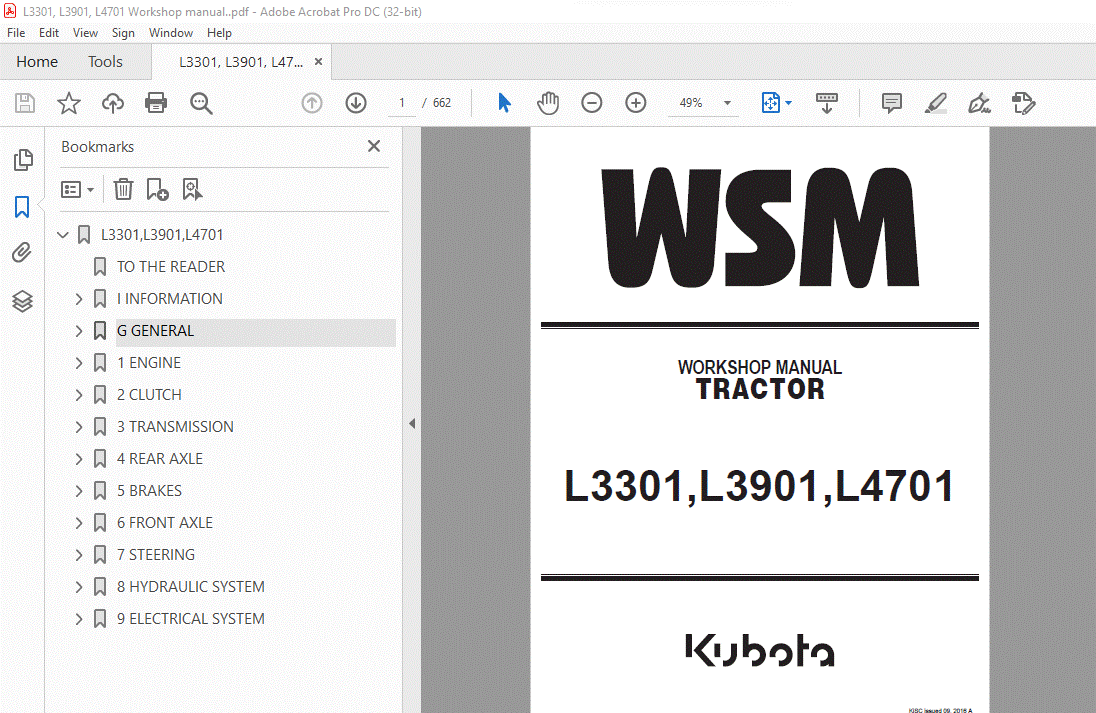Expand the 1 ENGINE bookmark
Viewport: 1096px width, 713px height.
(x=79, y=363)
